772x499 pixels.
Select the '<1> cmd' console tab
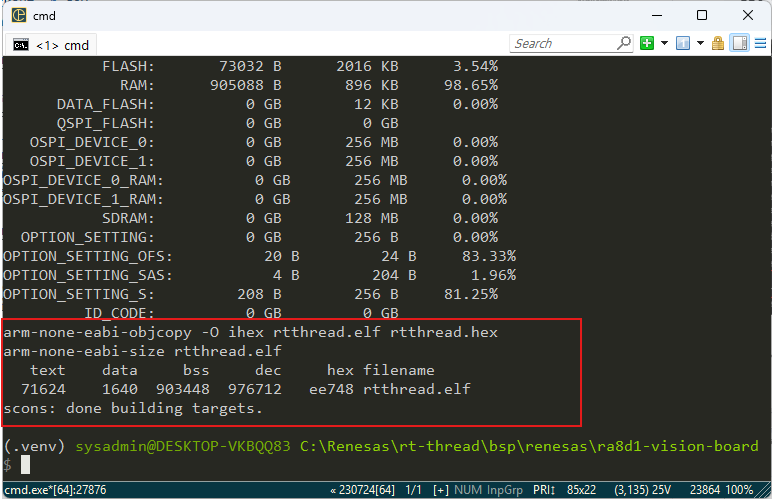point(52,44)
